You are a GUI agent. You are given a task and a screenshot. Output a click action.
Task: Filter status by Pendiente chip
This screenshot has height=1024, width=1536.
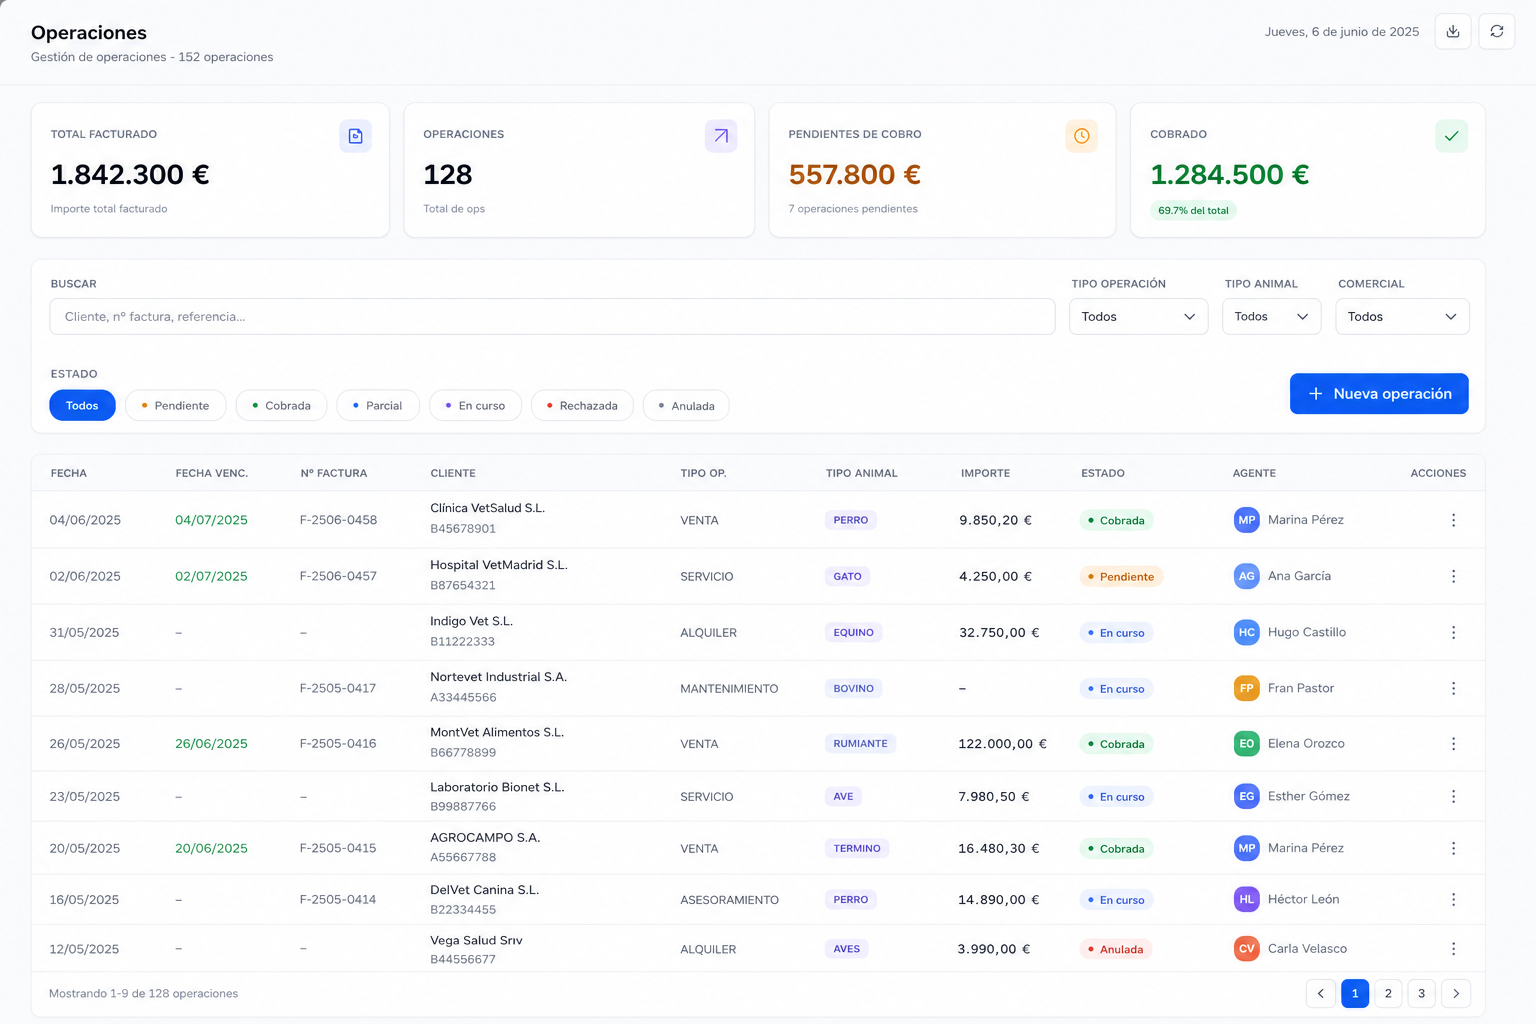tap(176, 405)
